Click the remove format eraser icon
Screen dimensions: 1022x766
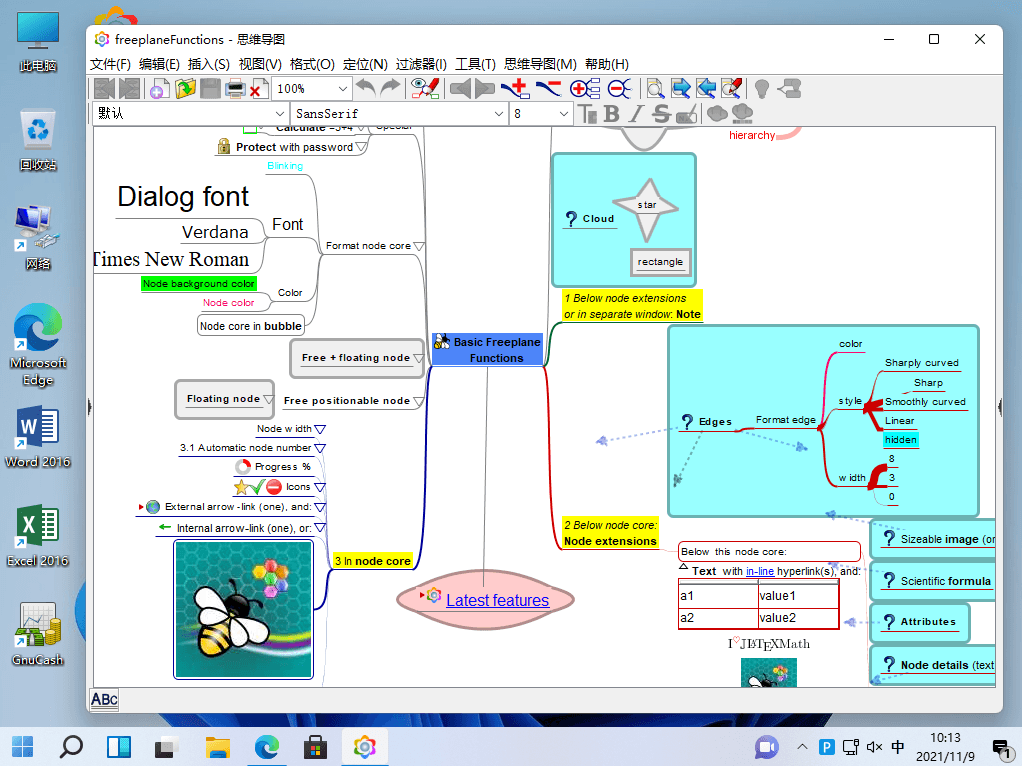pyautogui.click(x=686, y=114)
